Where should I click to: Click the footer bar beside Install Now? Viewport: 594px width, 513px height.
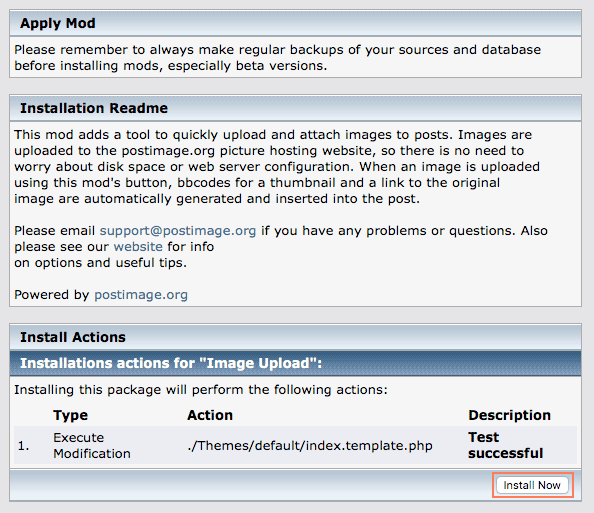pos(250,485)
